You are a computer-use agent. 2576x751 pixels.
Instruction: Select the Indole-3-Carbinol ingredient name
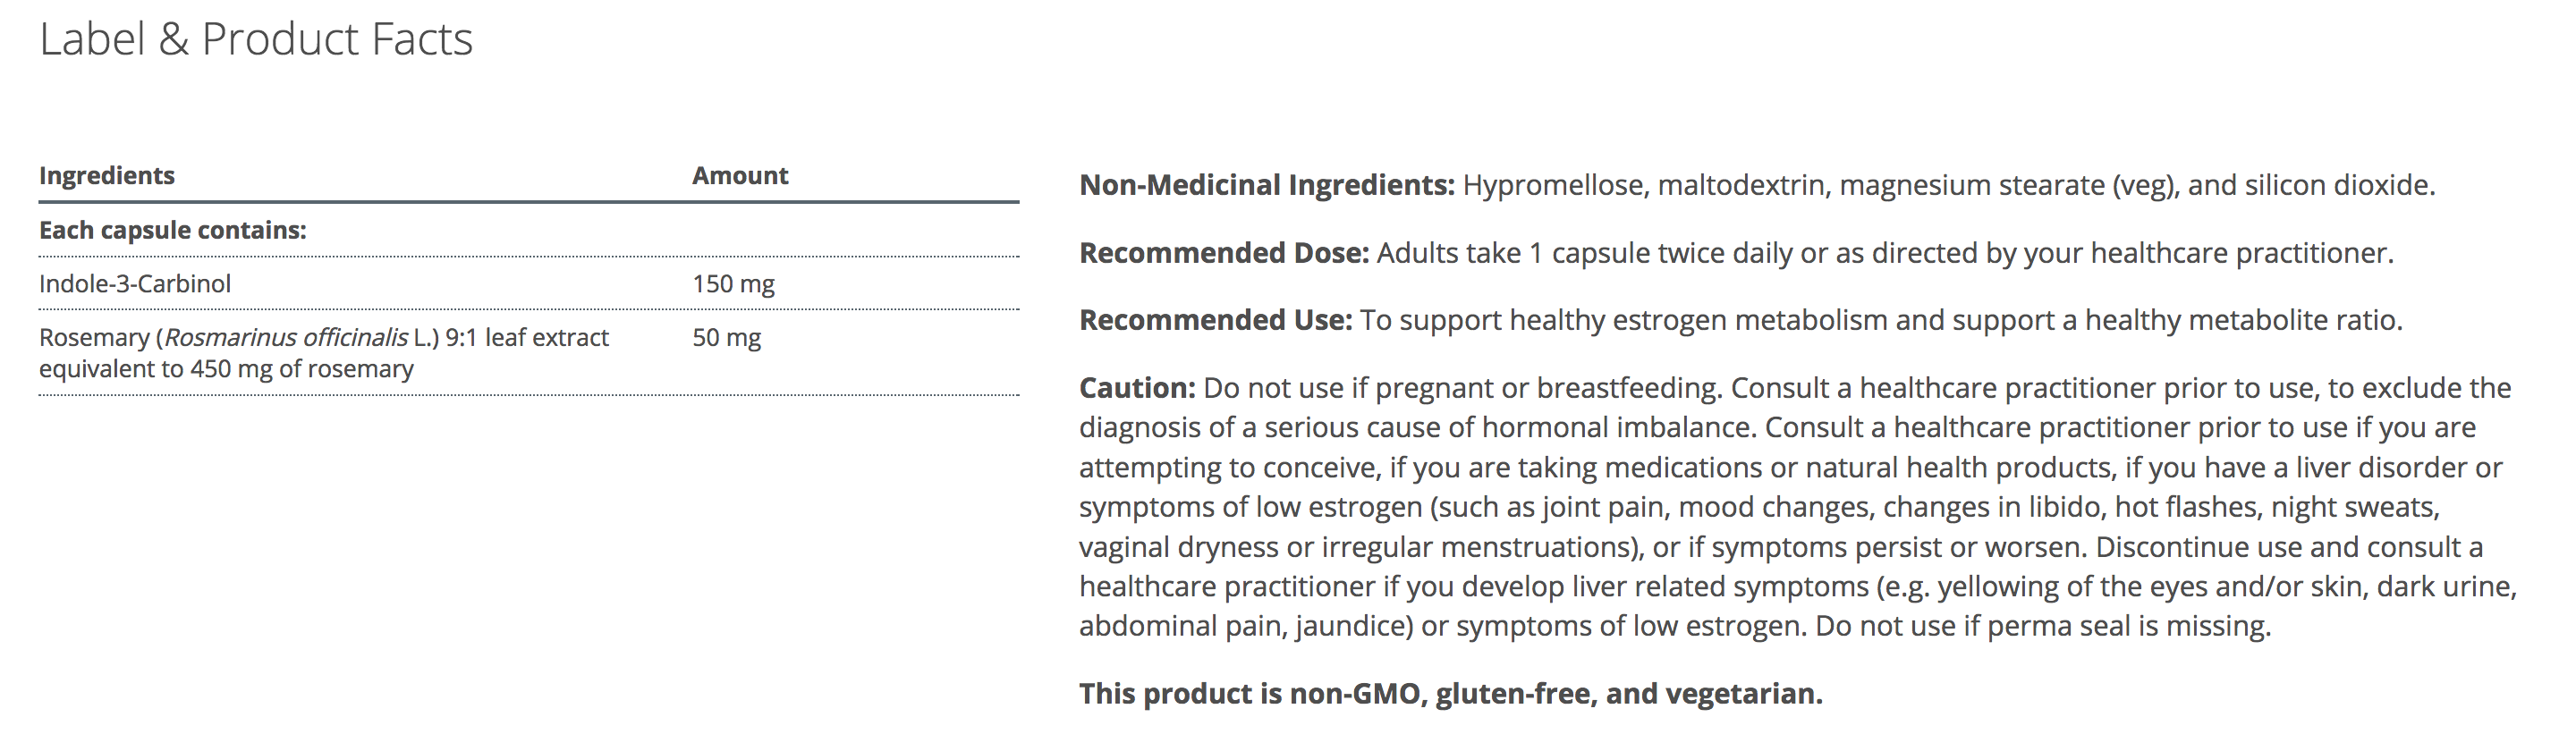(135, 284)
